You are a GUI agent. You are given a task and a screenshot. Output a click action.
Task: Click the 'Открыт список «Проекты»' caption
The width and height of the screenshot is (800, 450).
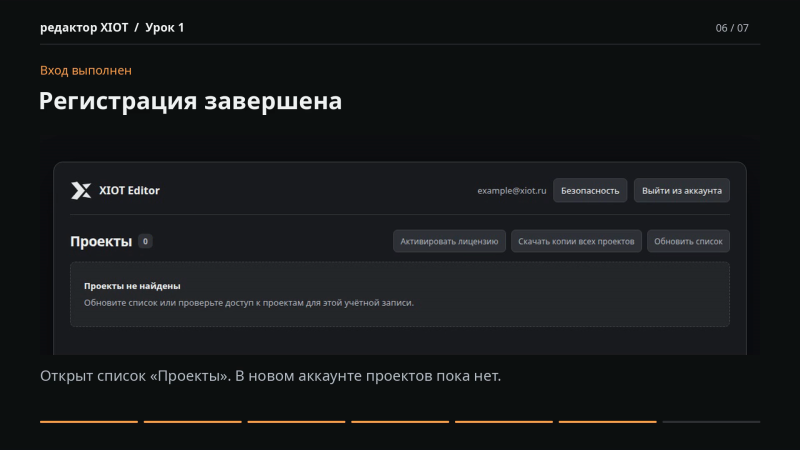click(270, 376)
